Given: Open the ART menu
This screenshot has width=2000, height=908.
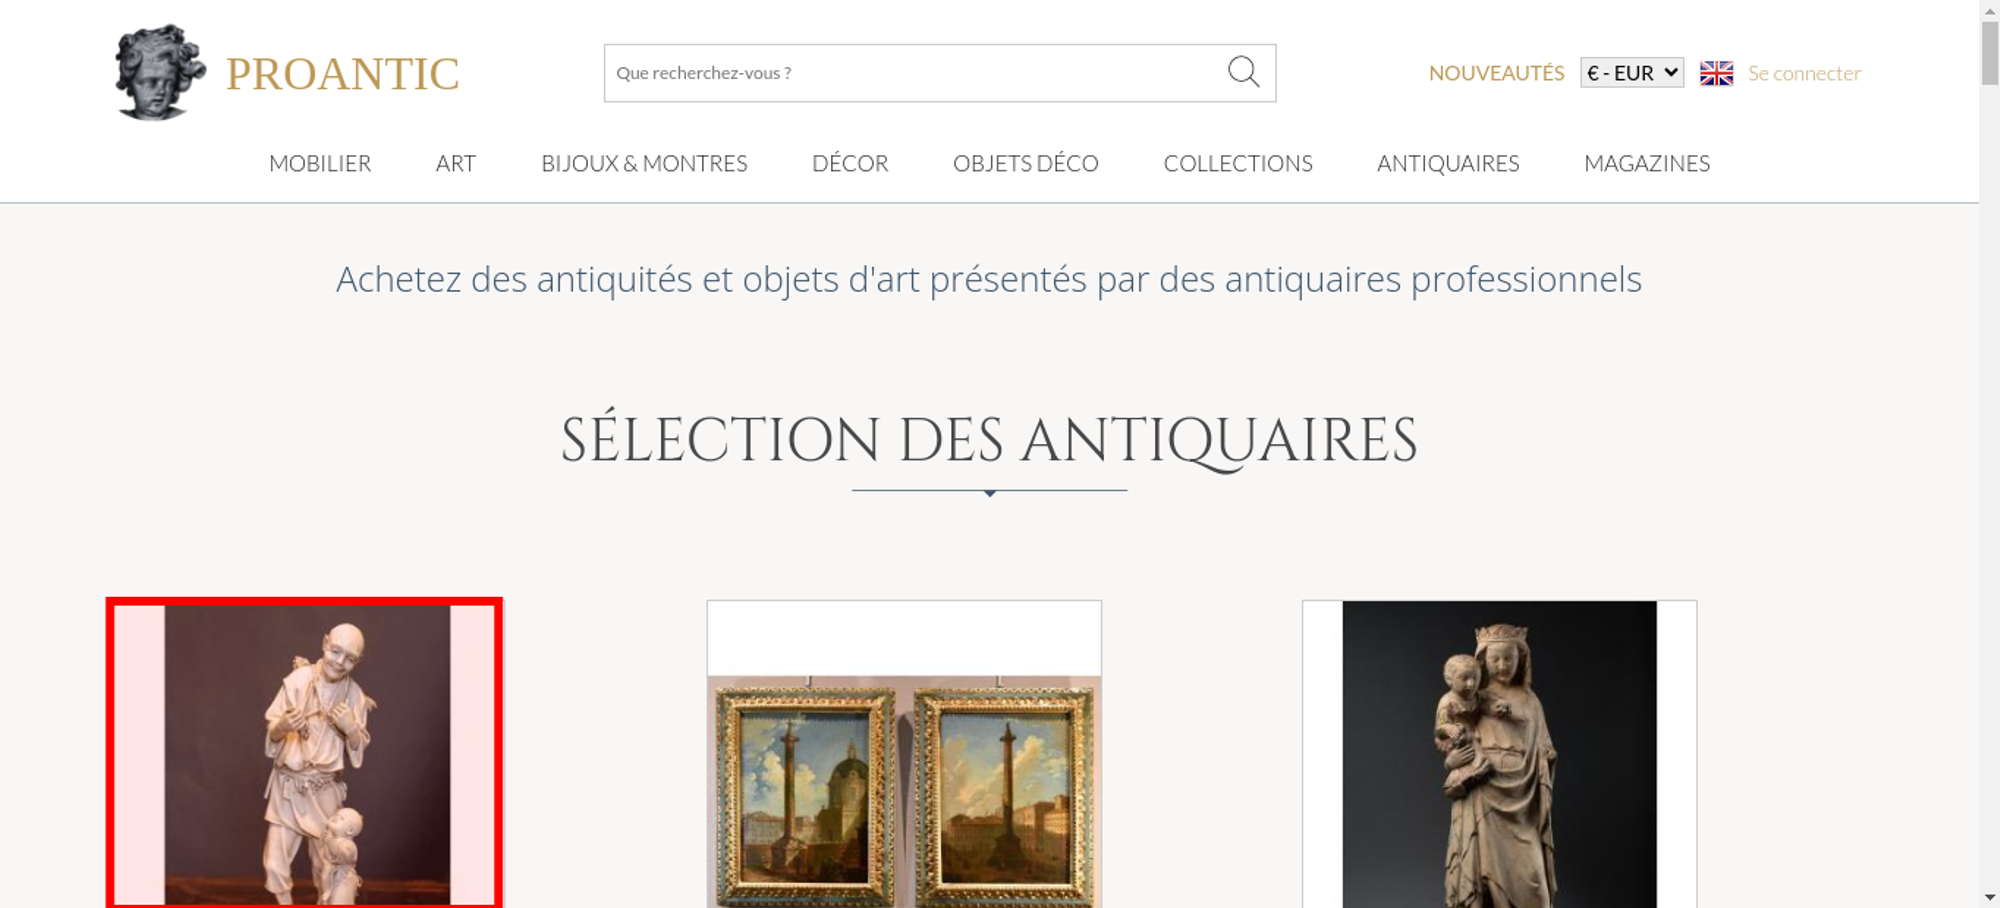Looking at the screenshot, I should pyautogui.click(x=456, y=163).
